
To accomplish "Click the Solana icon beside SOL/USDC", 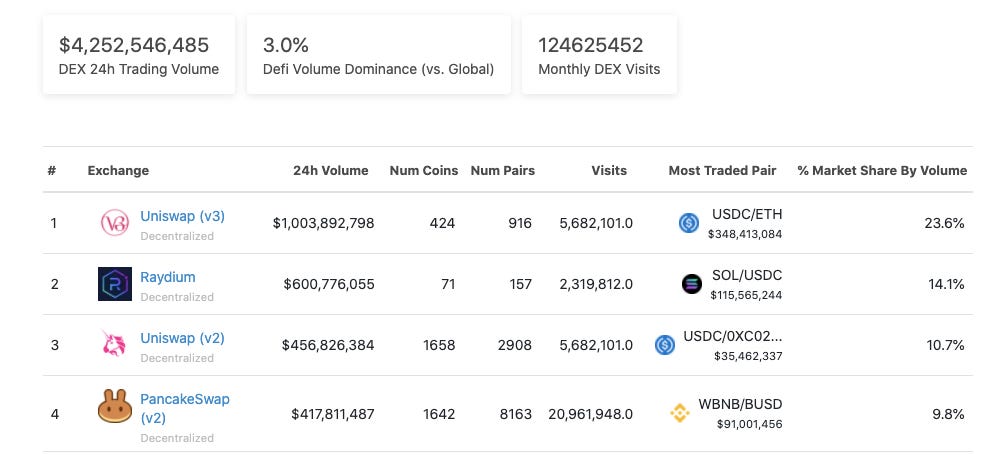I will 692,284.
